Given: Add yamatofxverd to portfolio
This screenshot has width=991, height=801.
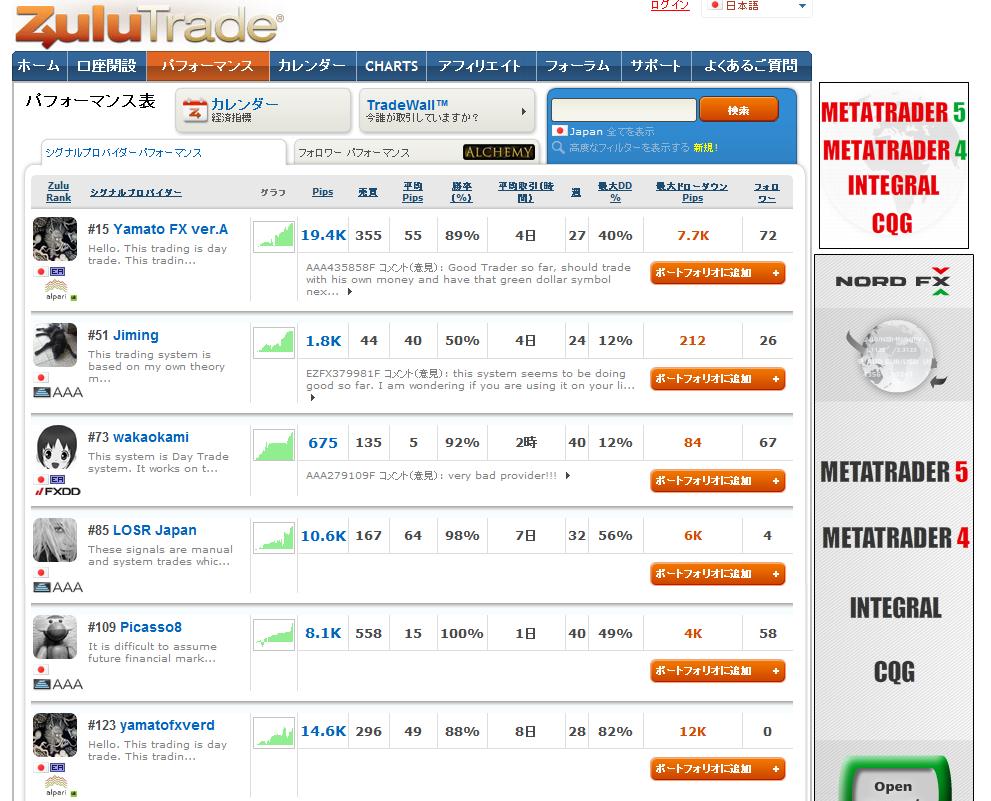Looking at the screenshot, I should pos(717,769).
